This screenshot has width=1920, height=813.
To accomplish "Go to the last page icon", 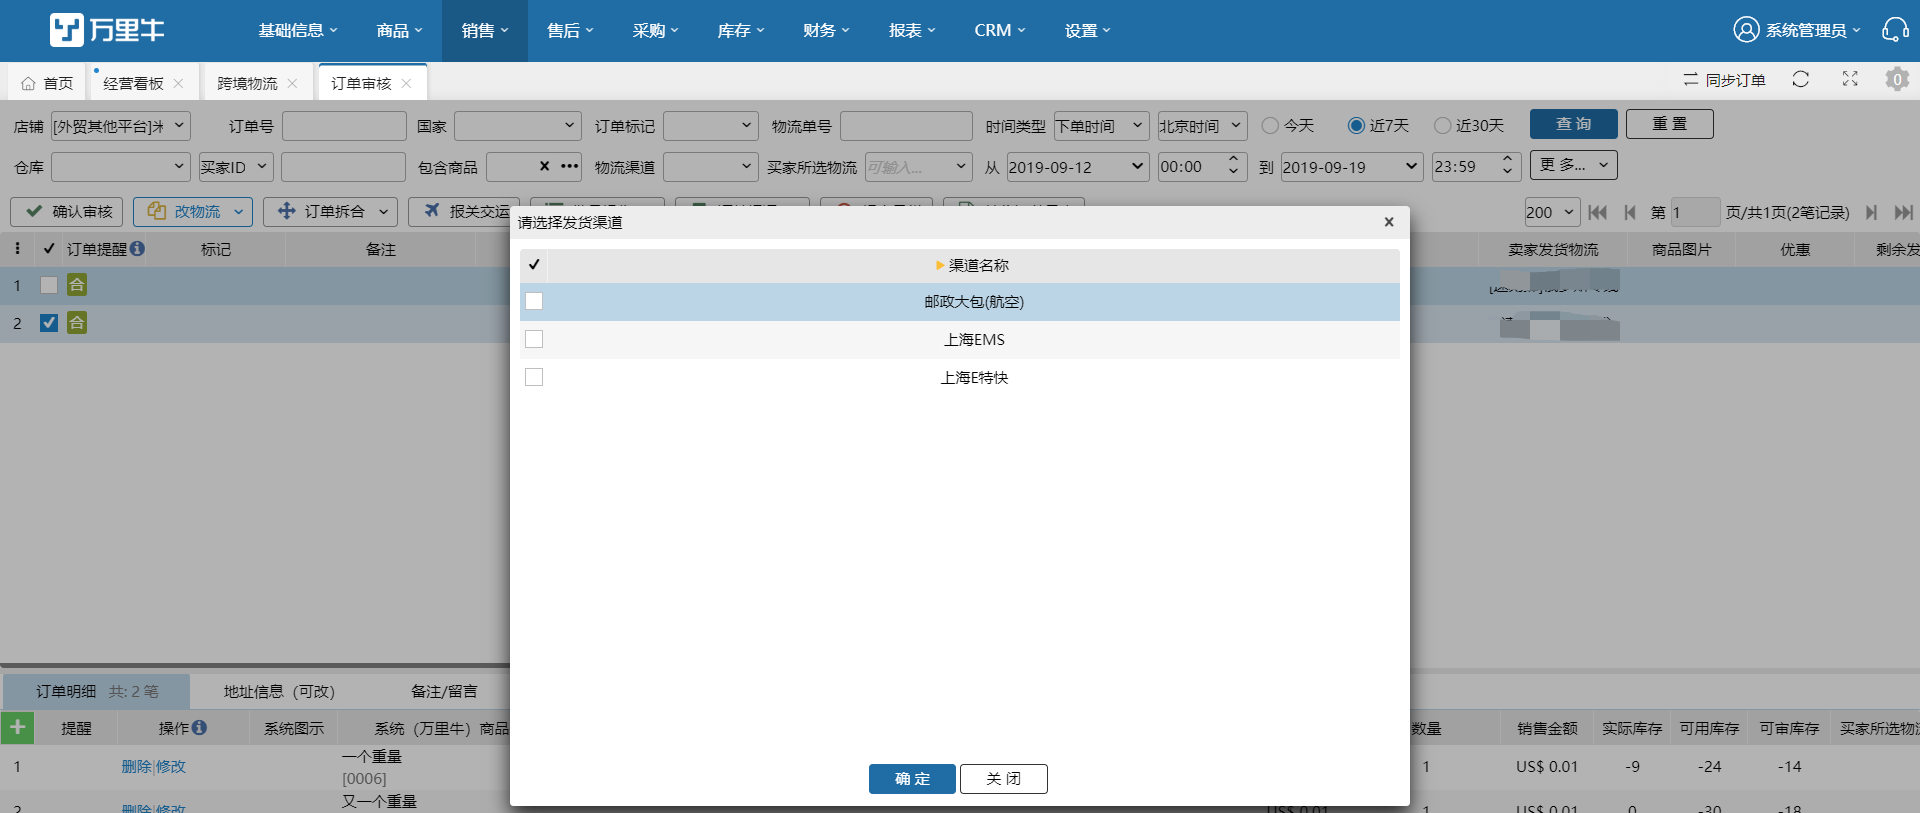I will pyautogui.click(x=1904, y=212).
